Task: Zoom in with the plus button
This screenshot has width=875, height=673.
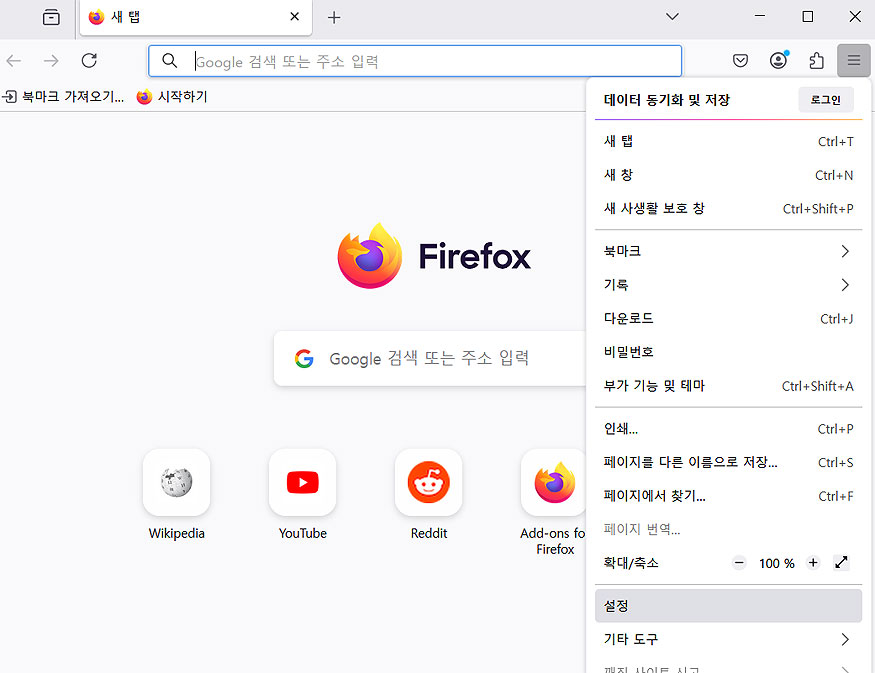Action: 813,563
